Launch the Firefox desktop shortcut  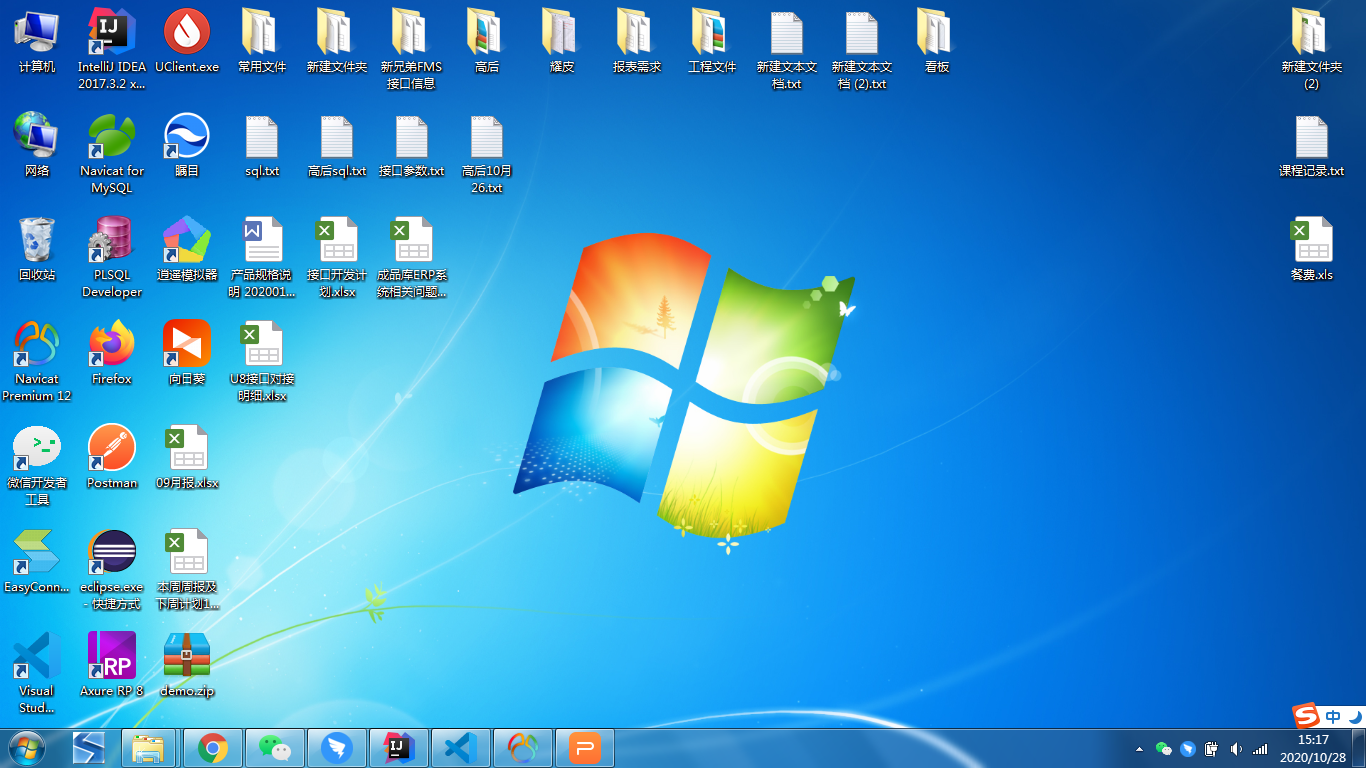tap(112, 354)
